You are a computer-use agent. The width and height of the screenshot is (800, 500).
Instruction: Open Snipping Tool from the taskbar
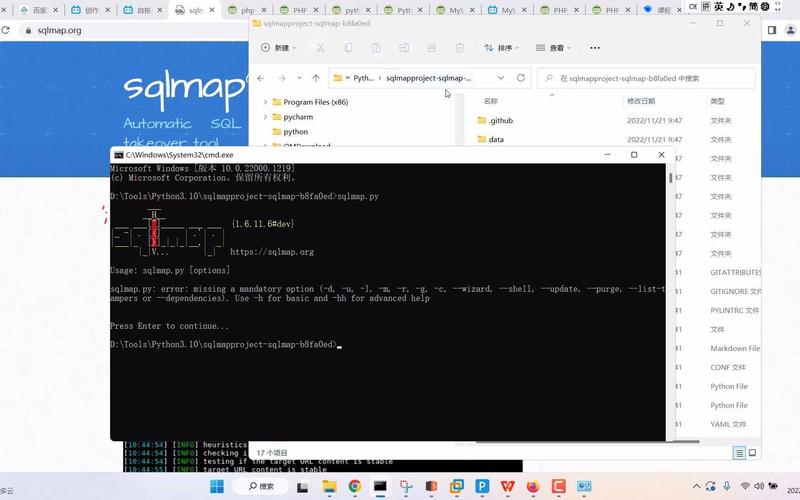[406, 486]
